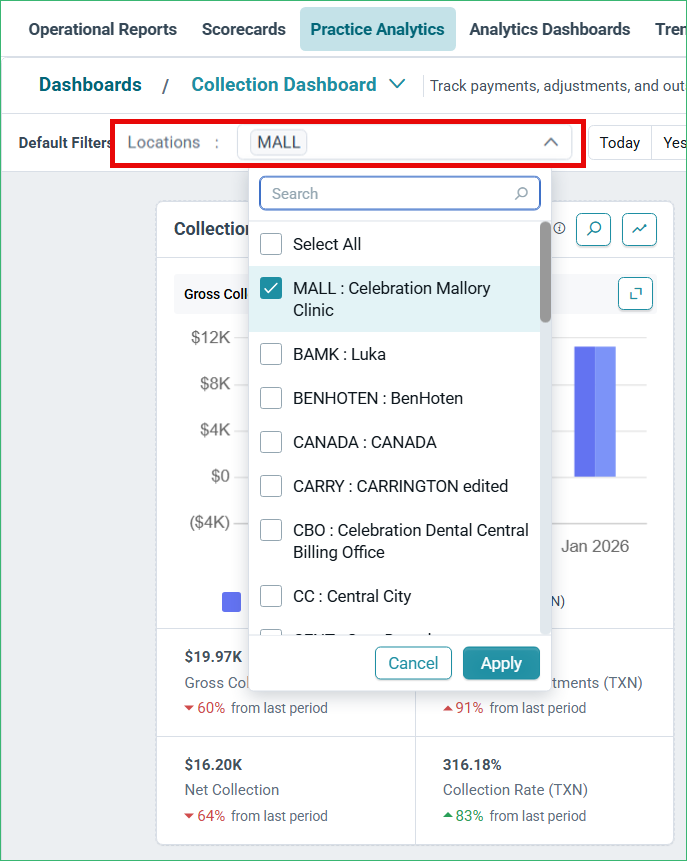Uncheck MALL : Celebration Mallory Clinic
The height and width of the screenshot is (861, 687).
271,288
